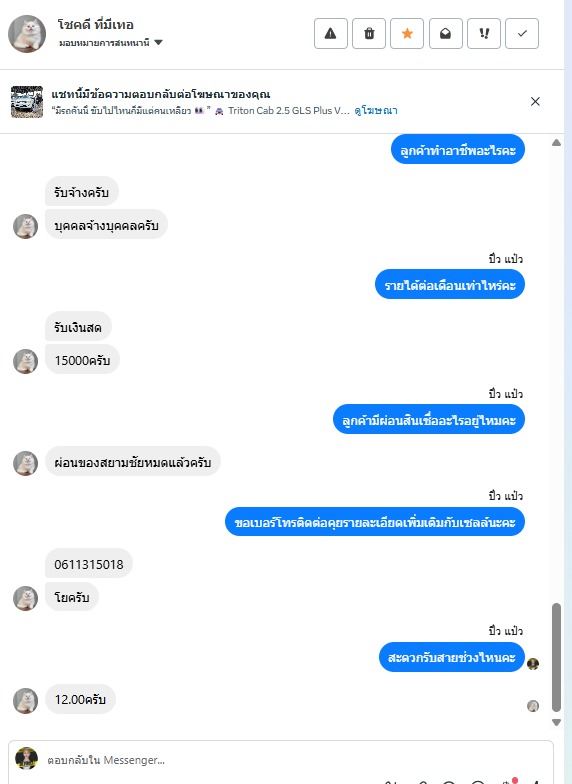The height and width of the screenshot is (784, 572).
Task: Open the Triton ad thumbnail image
Action: click(x=27, y=102)
